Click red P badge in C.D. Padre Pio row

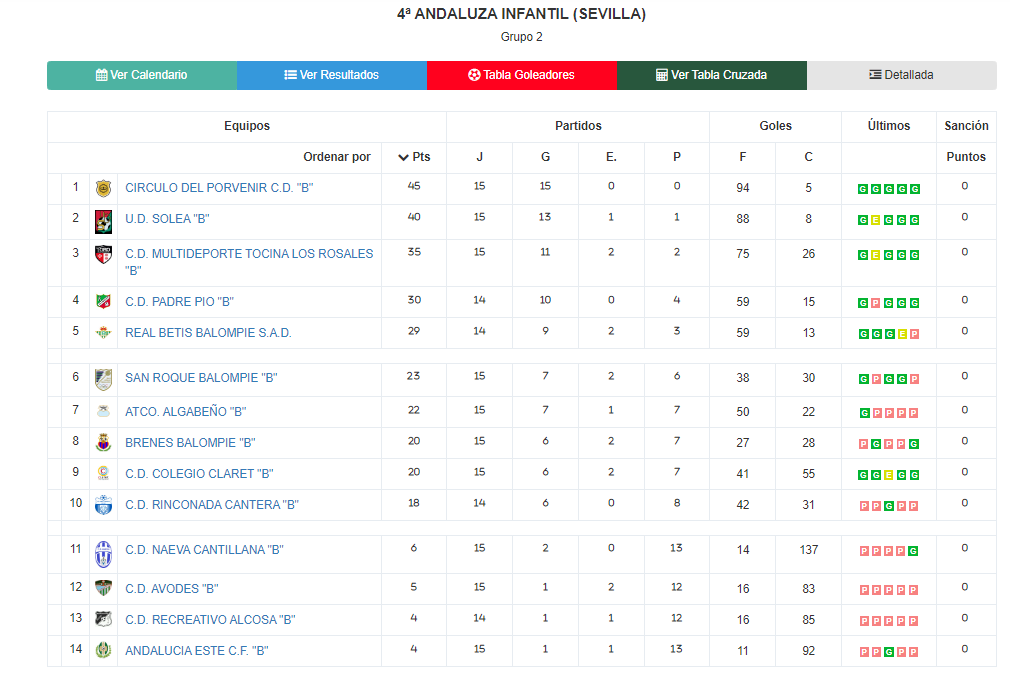coord(875,303)
